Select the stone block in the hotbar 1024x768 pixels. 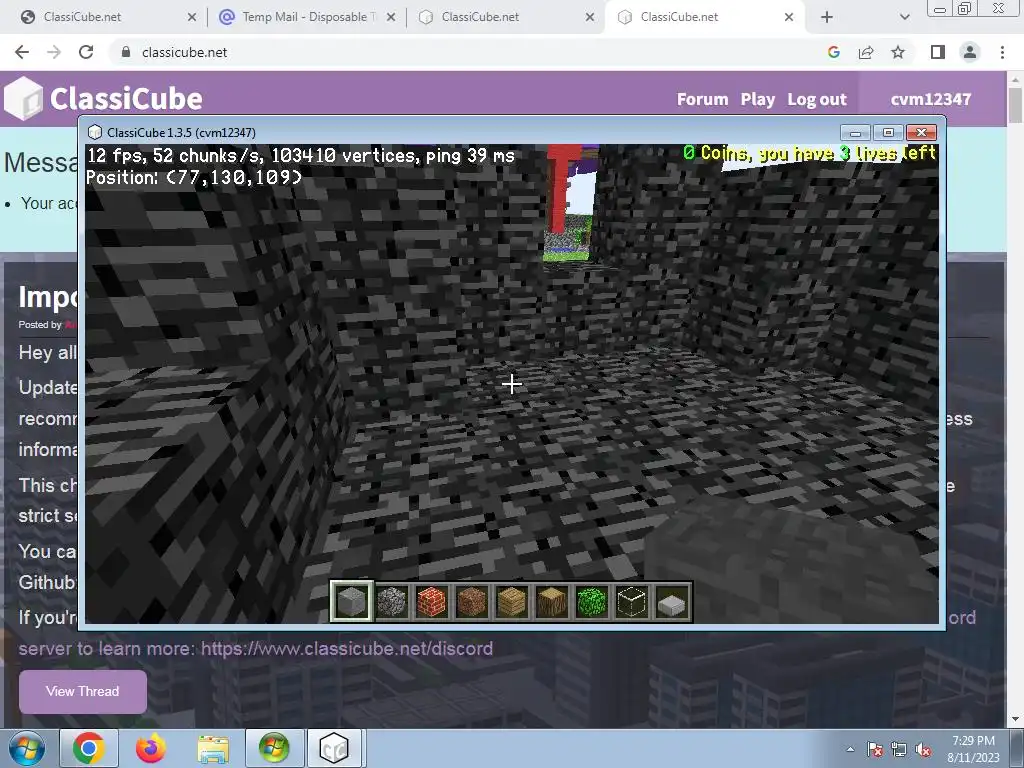click(351, 601)
